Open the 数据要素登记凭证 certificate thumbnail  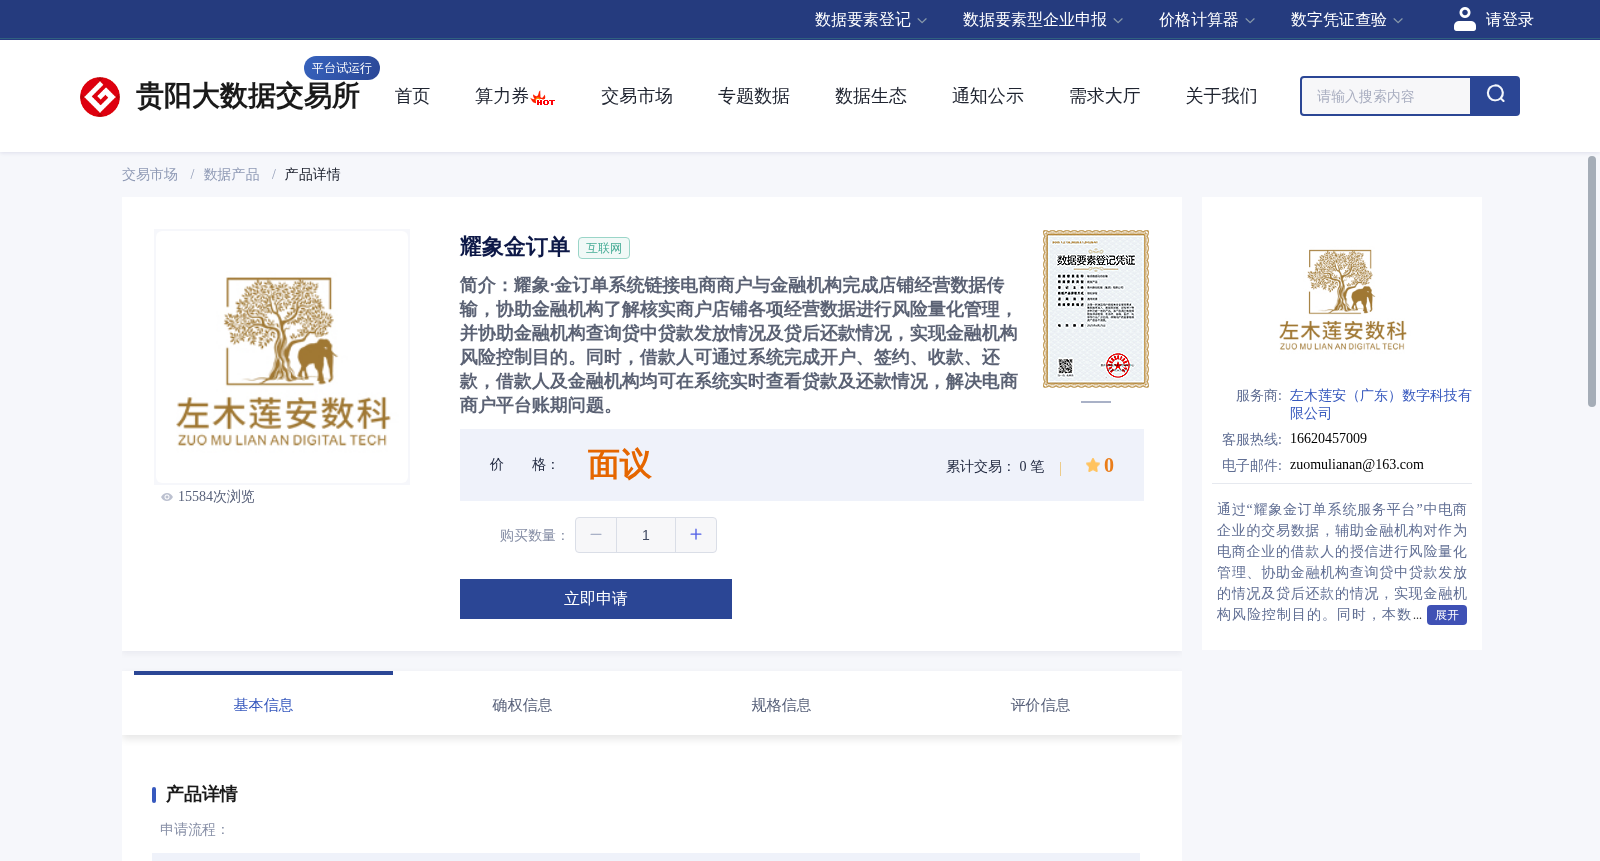pos(1096,309)
